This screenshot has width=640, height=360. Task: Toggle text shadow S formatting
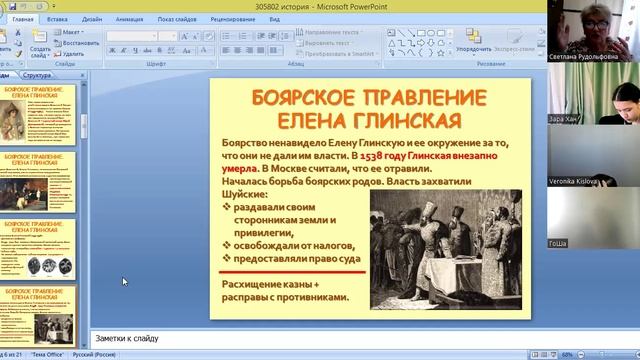point(160,51)
